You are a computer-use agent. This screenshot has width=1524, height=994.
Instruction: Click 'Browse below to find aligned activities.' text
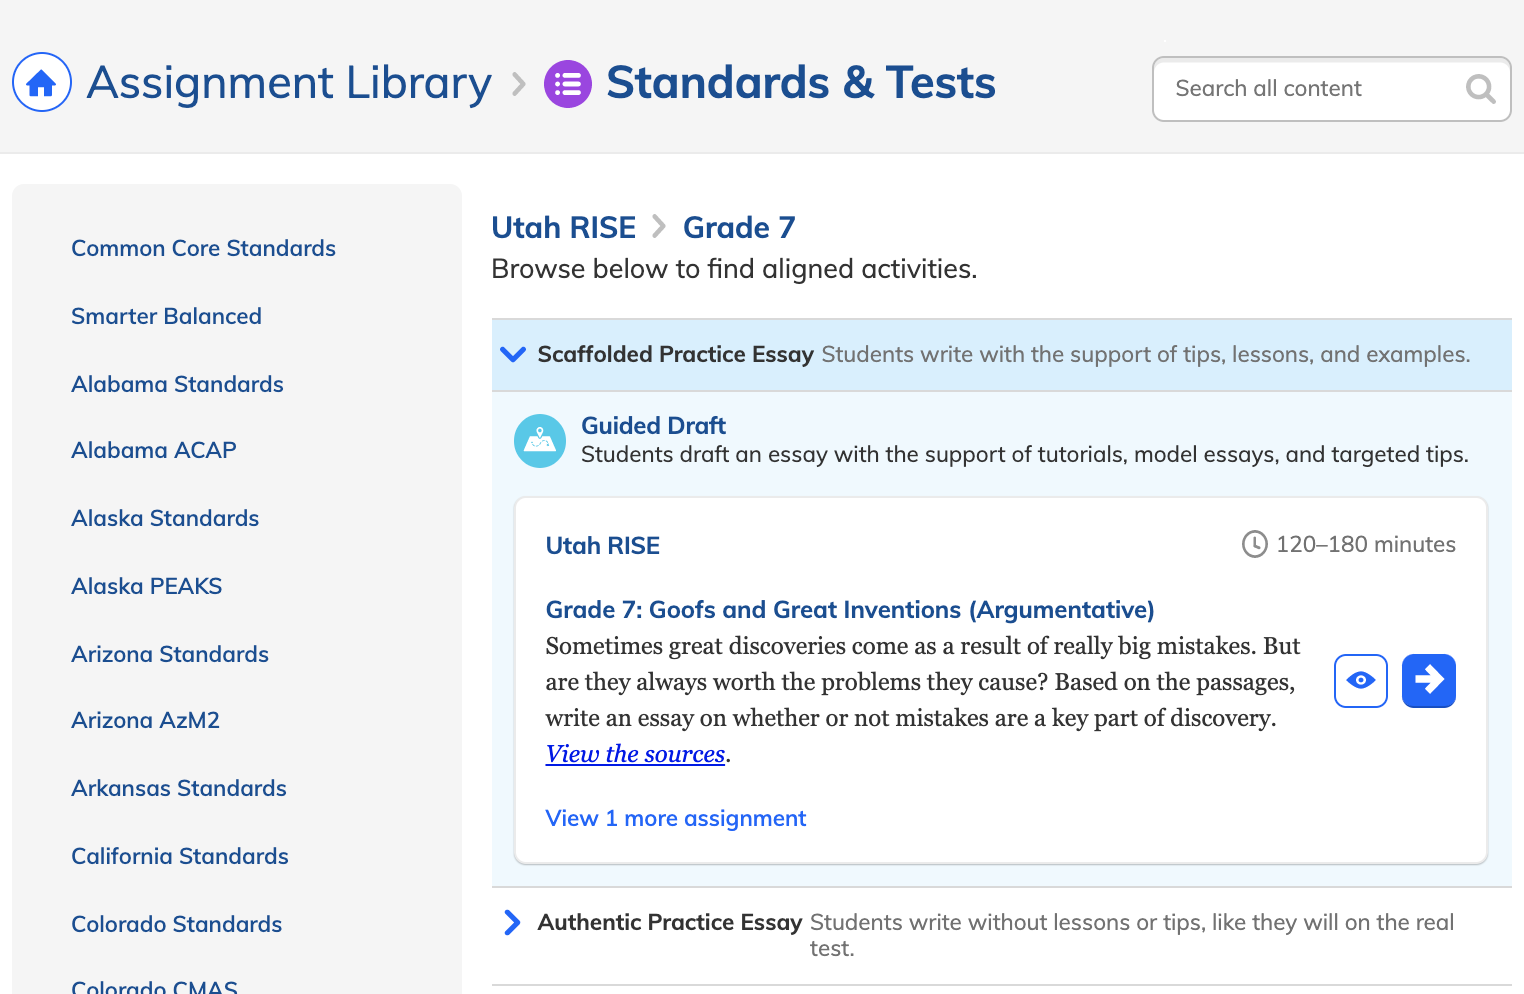735,269
